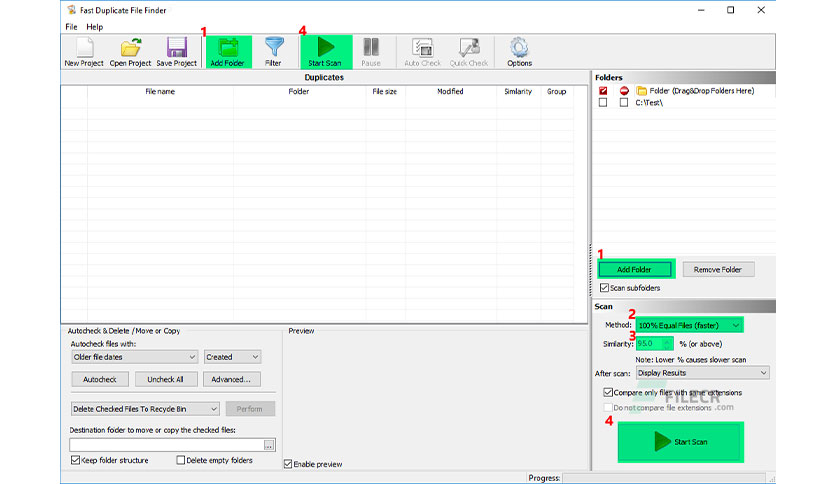Toggle Compare only files with same extensions
Screen dimensions: 836x484
pos(608,392)
